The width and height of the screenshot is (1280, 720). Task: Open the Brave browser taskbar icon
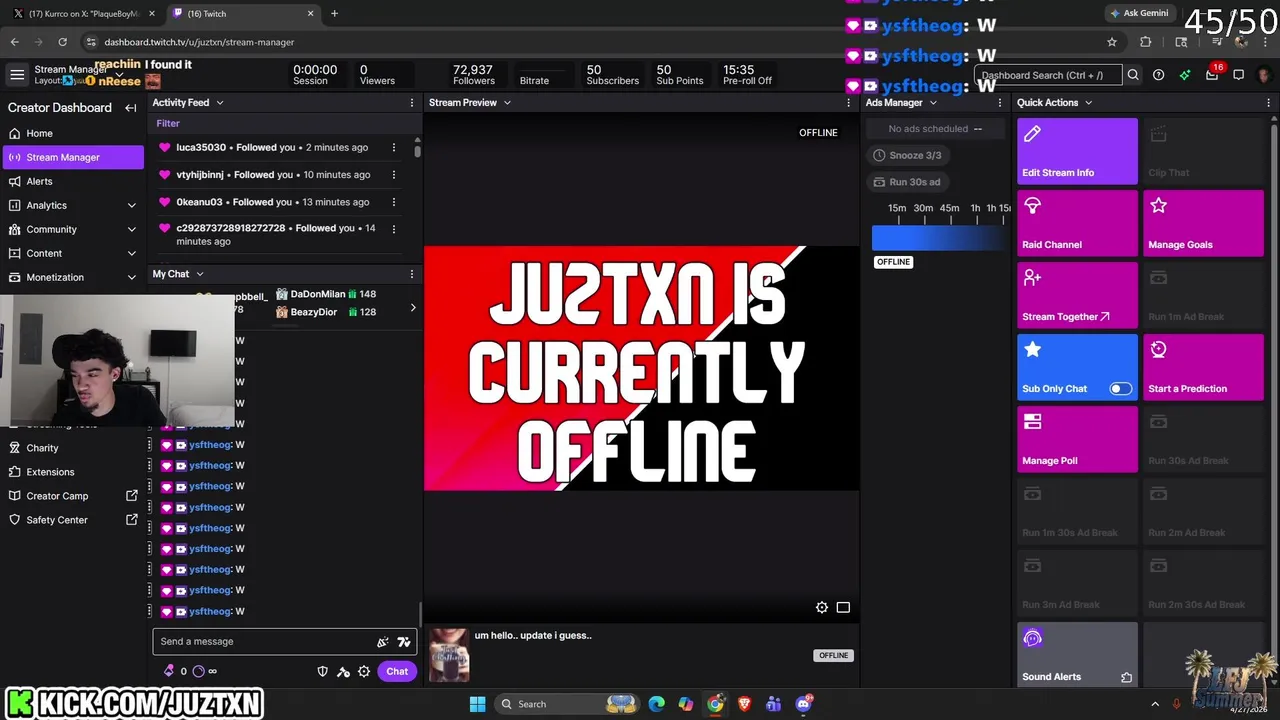pos(744,704)
